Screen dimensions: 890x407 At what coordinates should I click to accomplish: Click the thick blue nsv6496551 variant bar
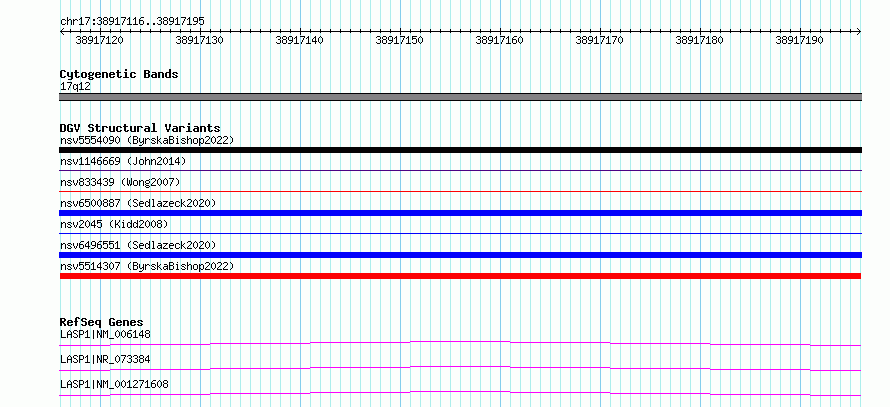[460, 255]
